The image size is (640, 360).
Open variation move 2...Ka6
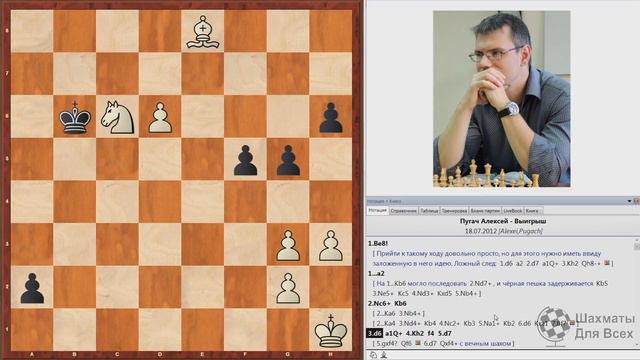[386, 313]
